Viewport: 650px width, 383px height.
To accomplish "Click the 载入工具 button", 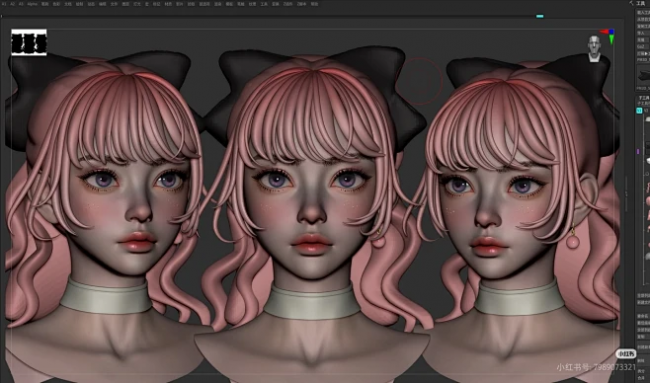I will pyautogui.click(x=643, y=12).
